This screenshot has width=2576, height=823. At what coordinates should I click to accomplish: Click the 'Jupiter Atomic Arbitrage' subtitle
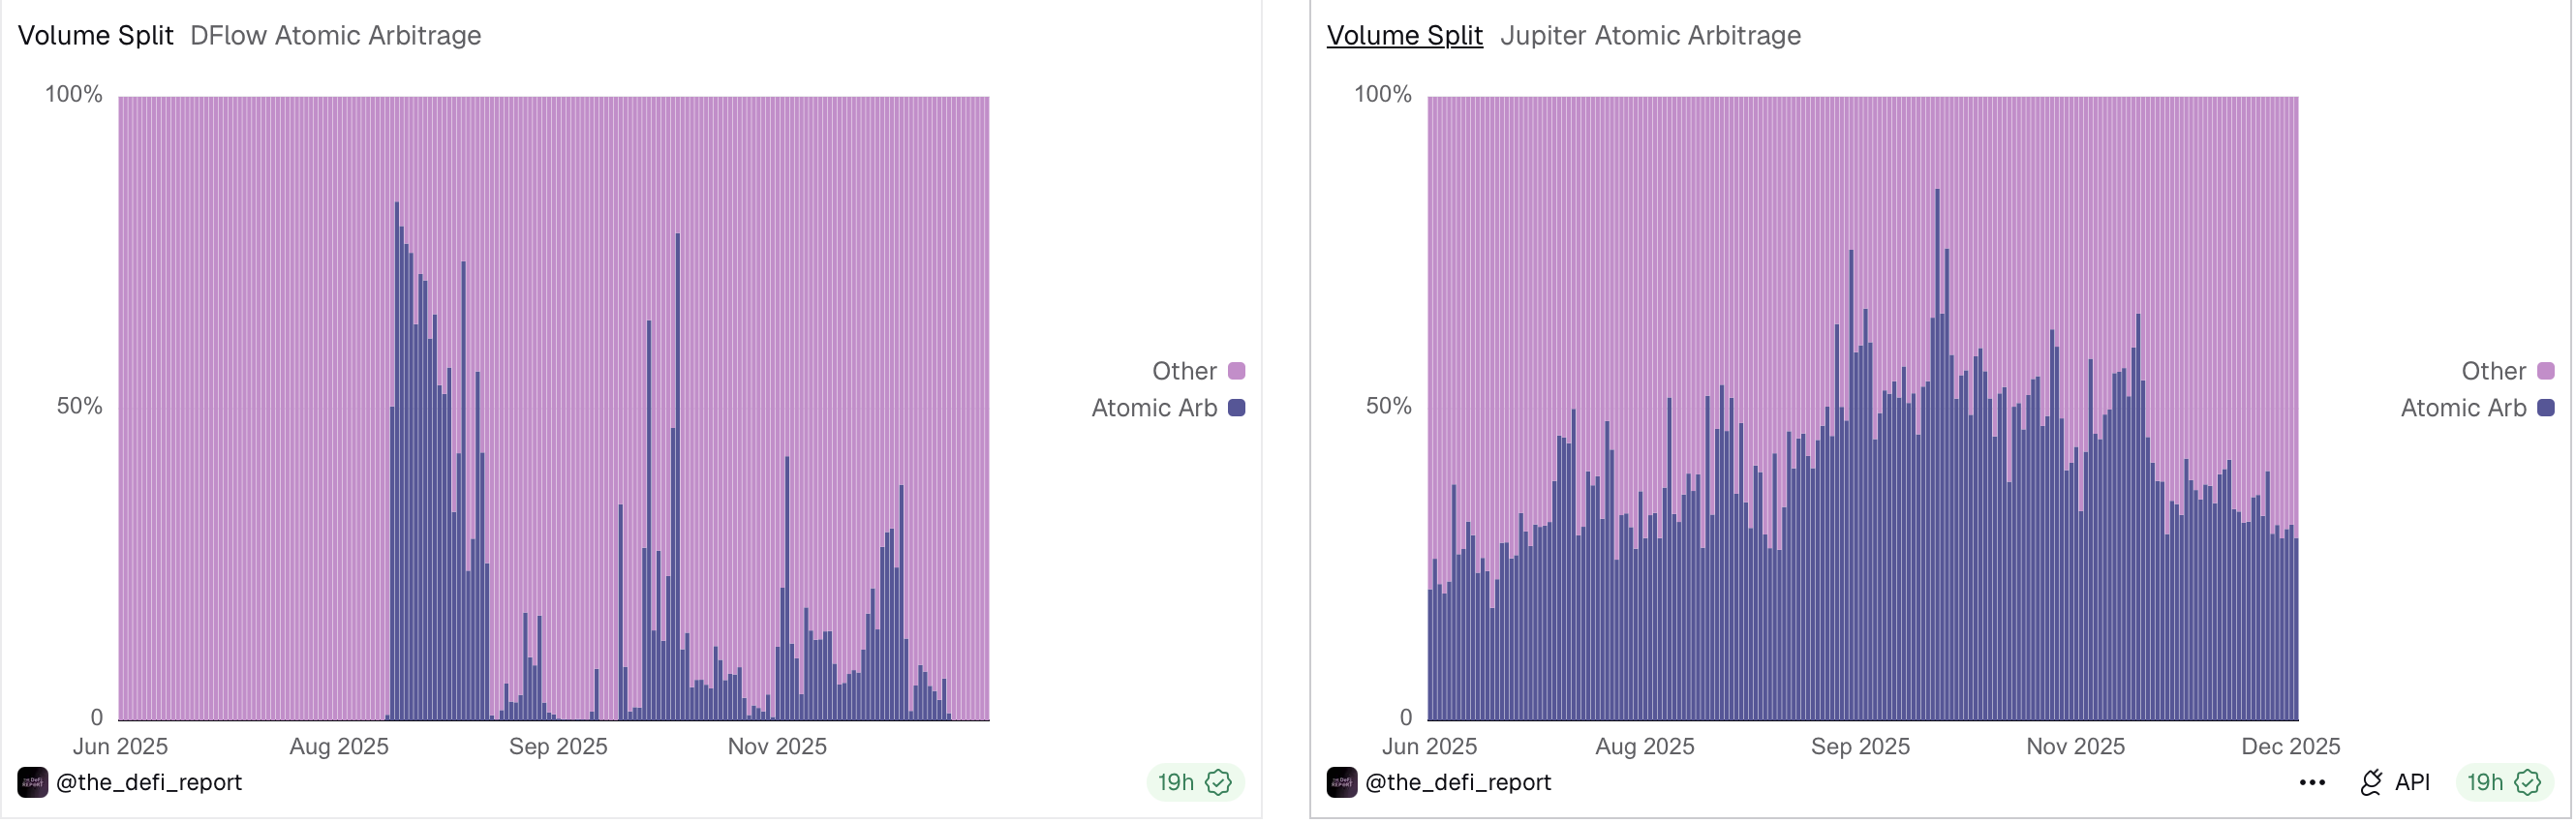coord(1651,36)
